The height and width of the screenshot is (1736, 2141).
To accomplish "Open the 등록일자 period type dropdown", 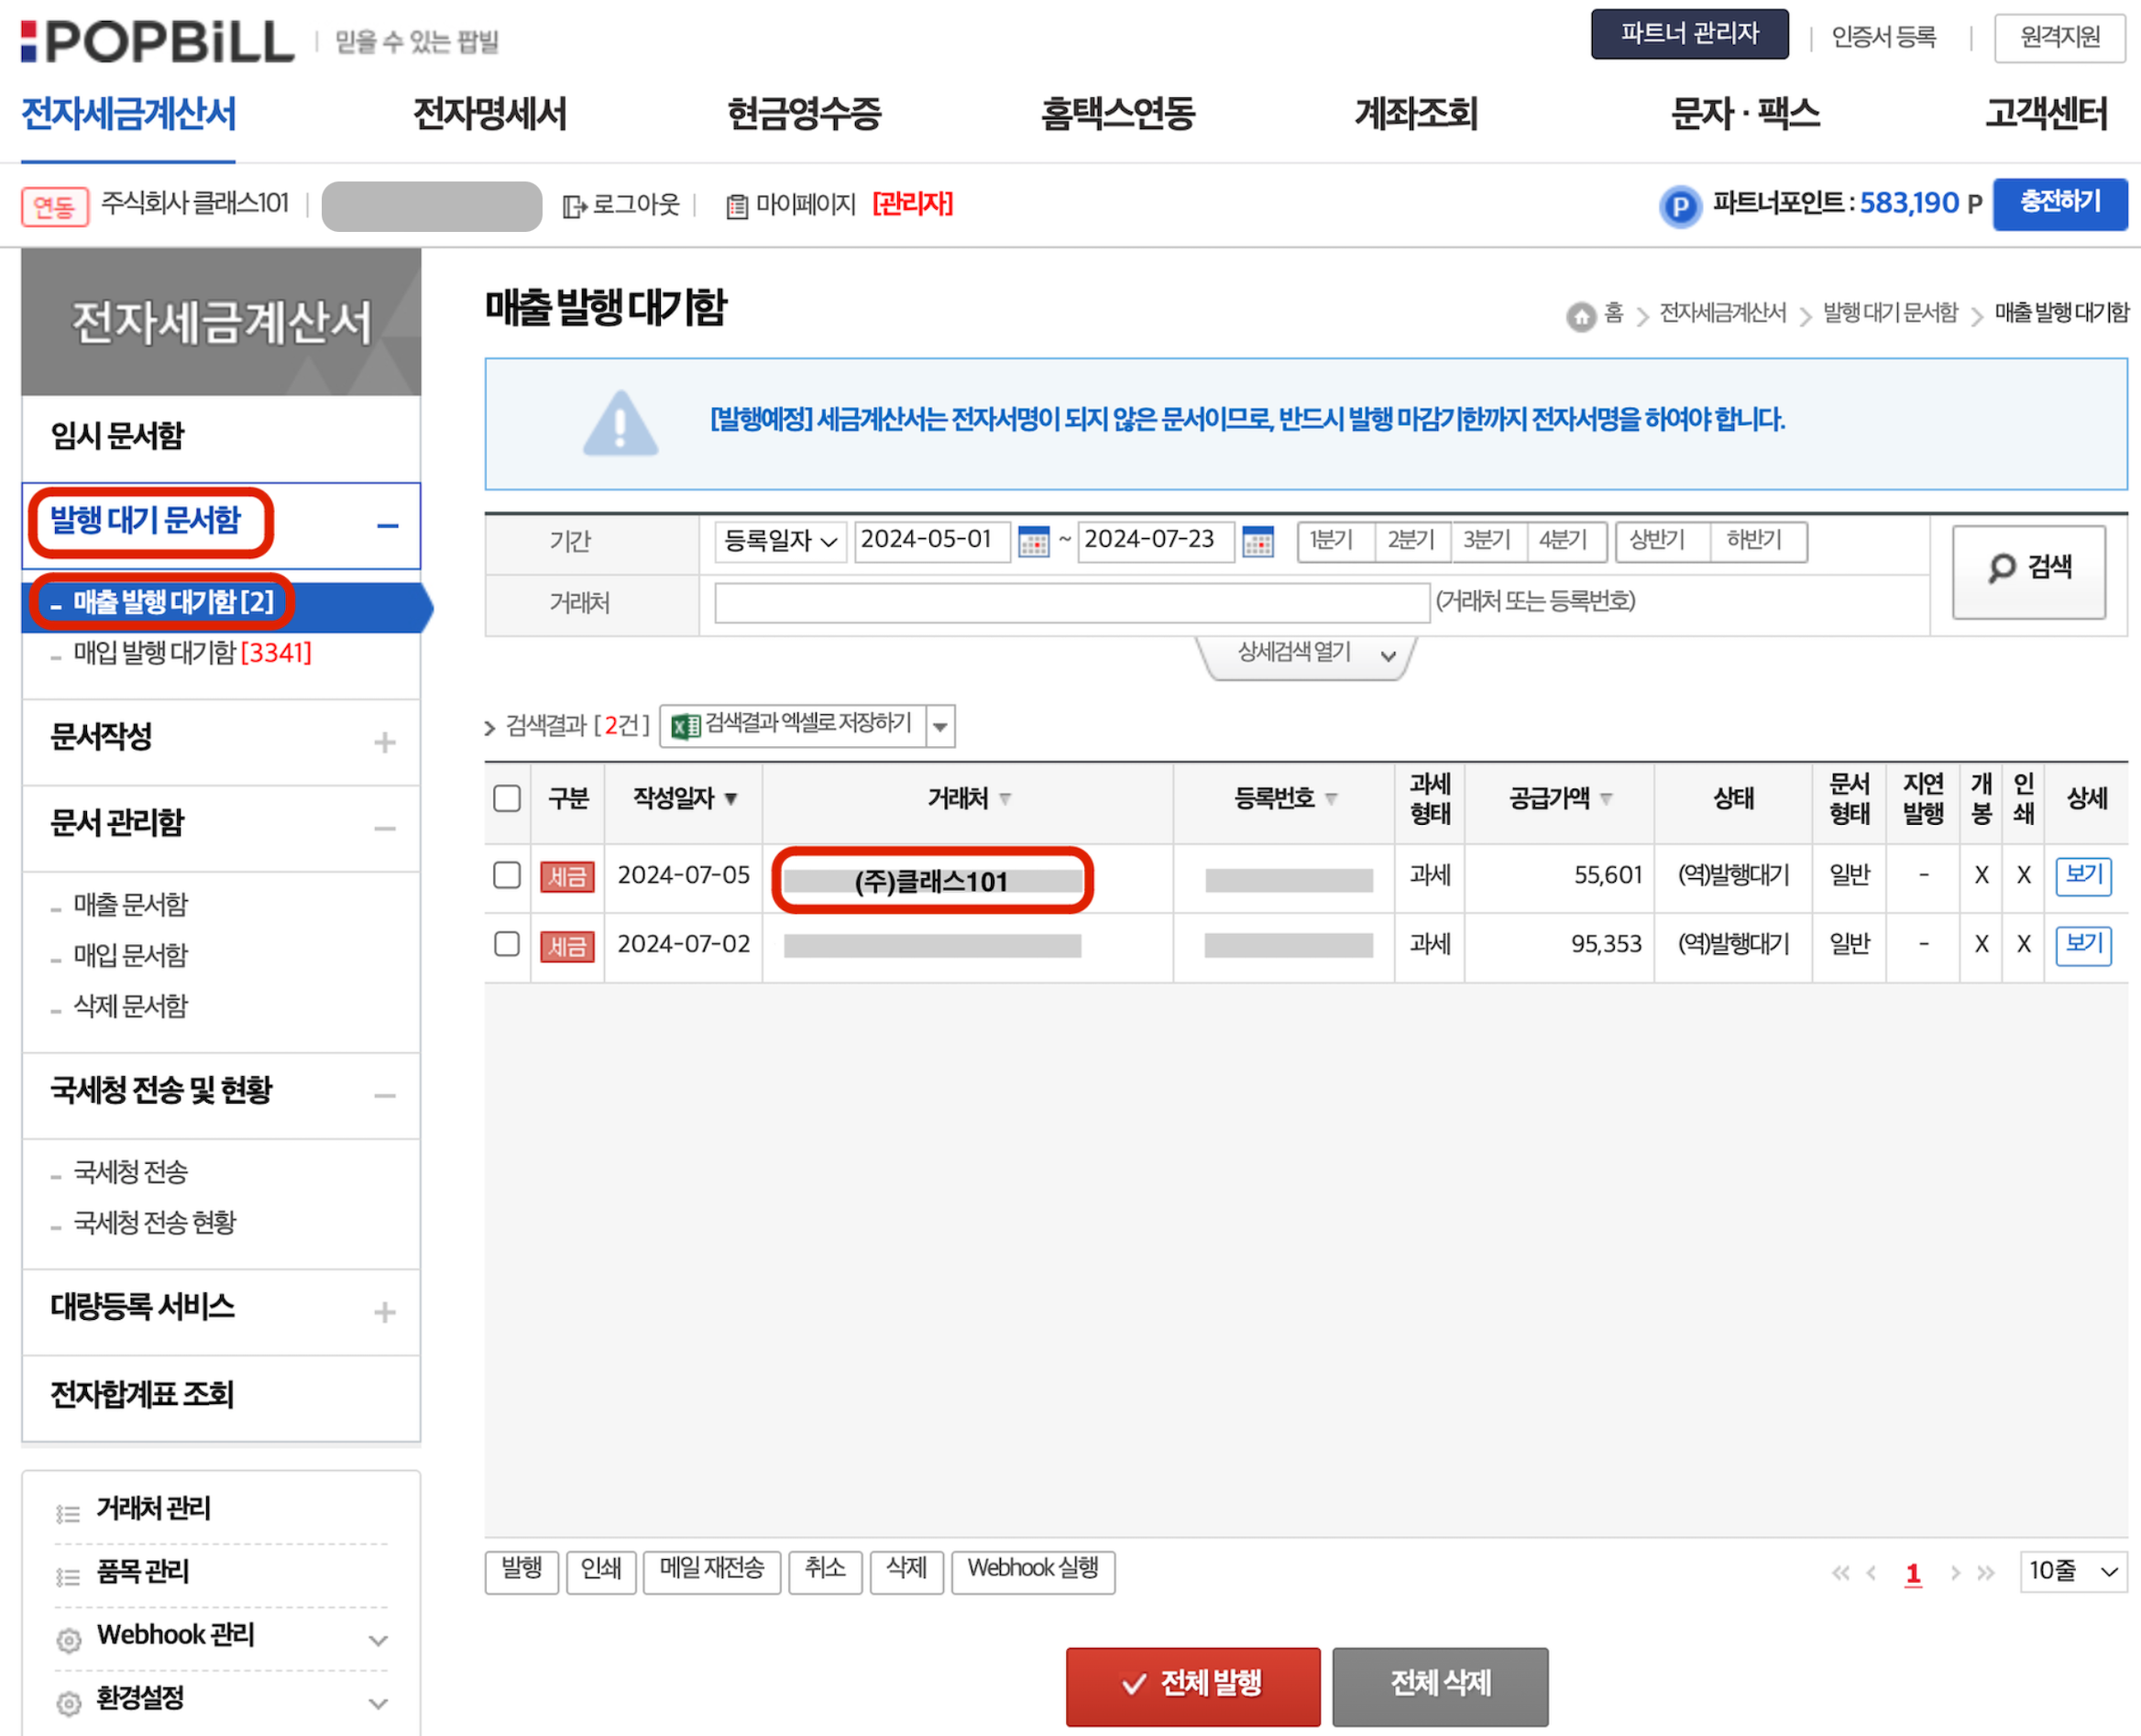I will point(780,541).
